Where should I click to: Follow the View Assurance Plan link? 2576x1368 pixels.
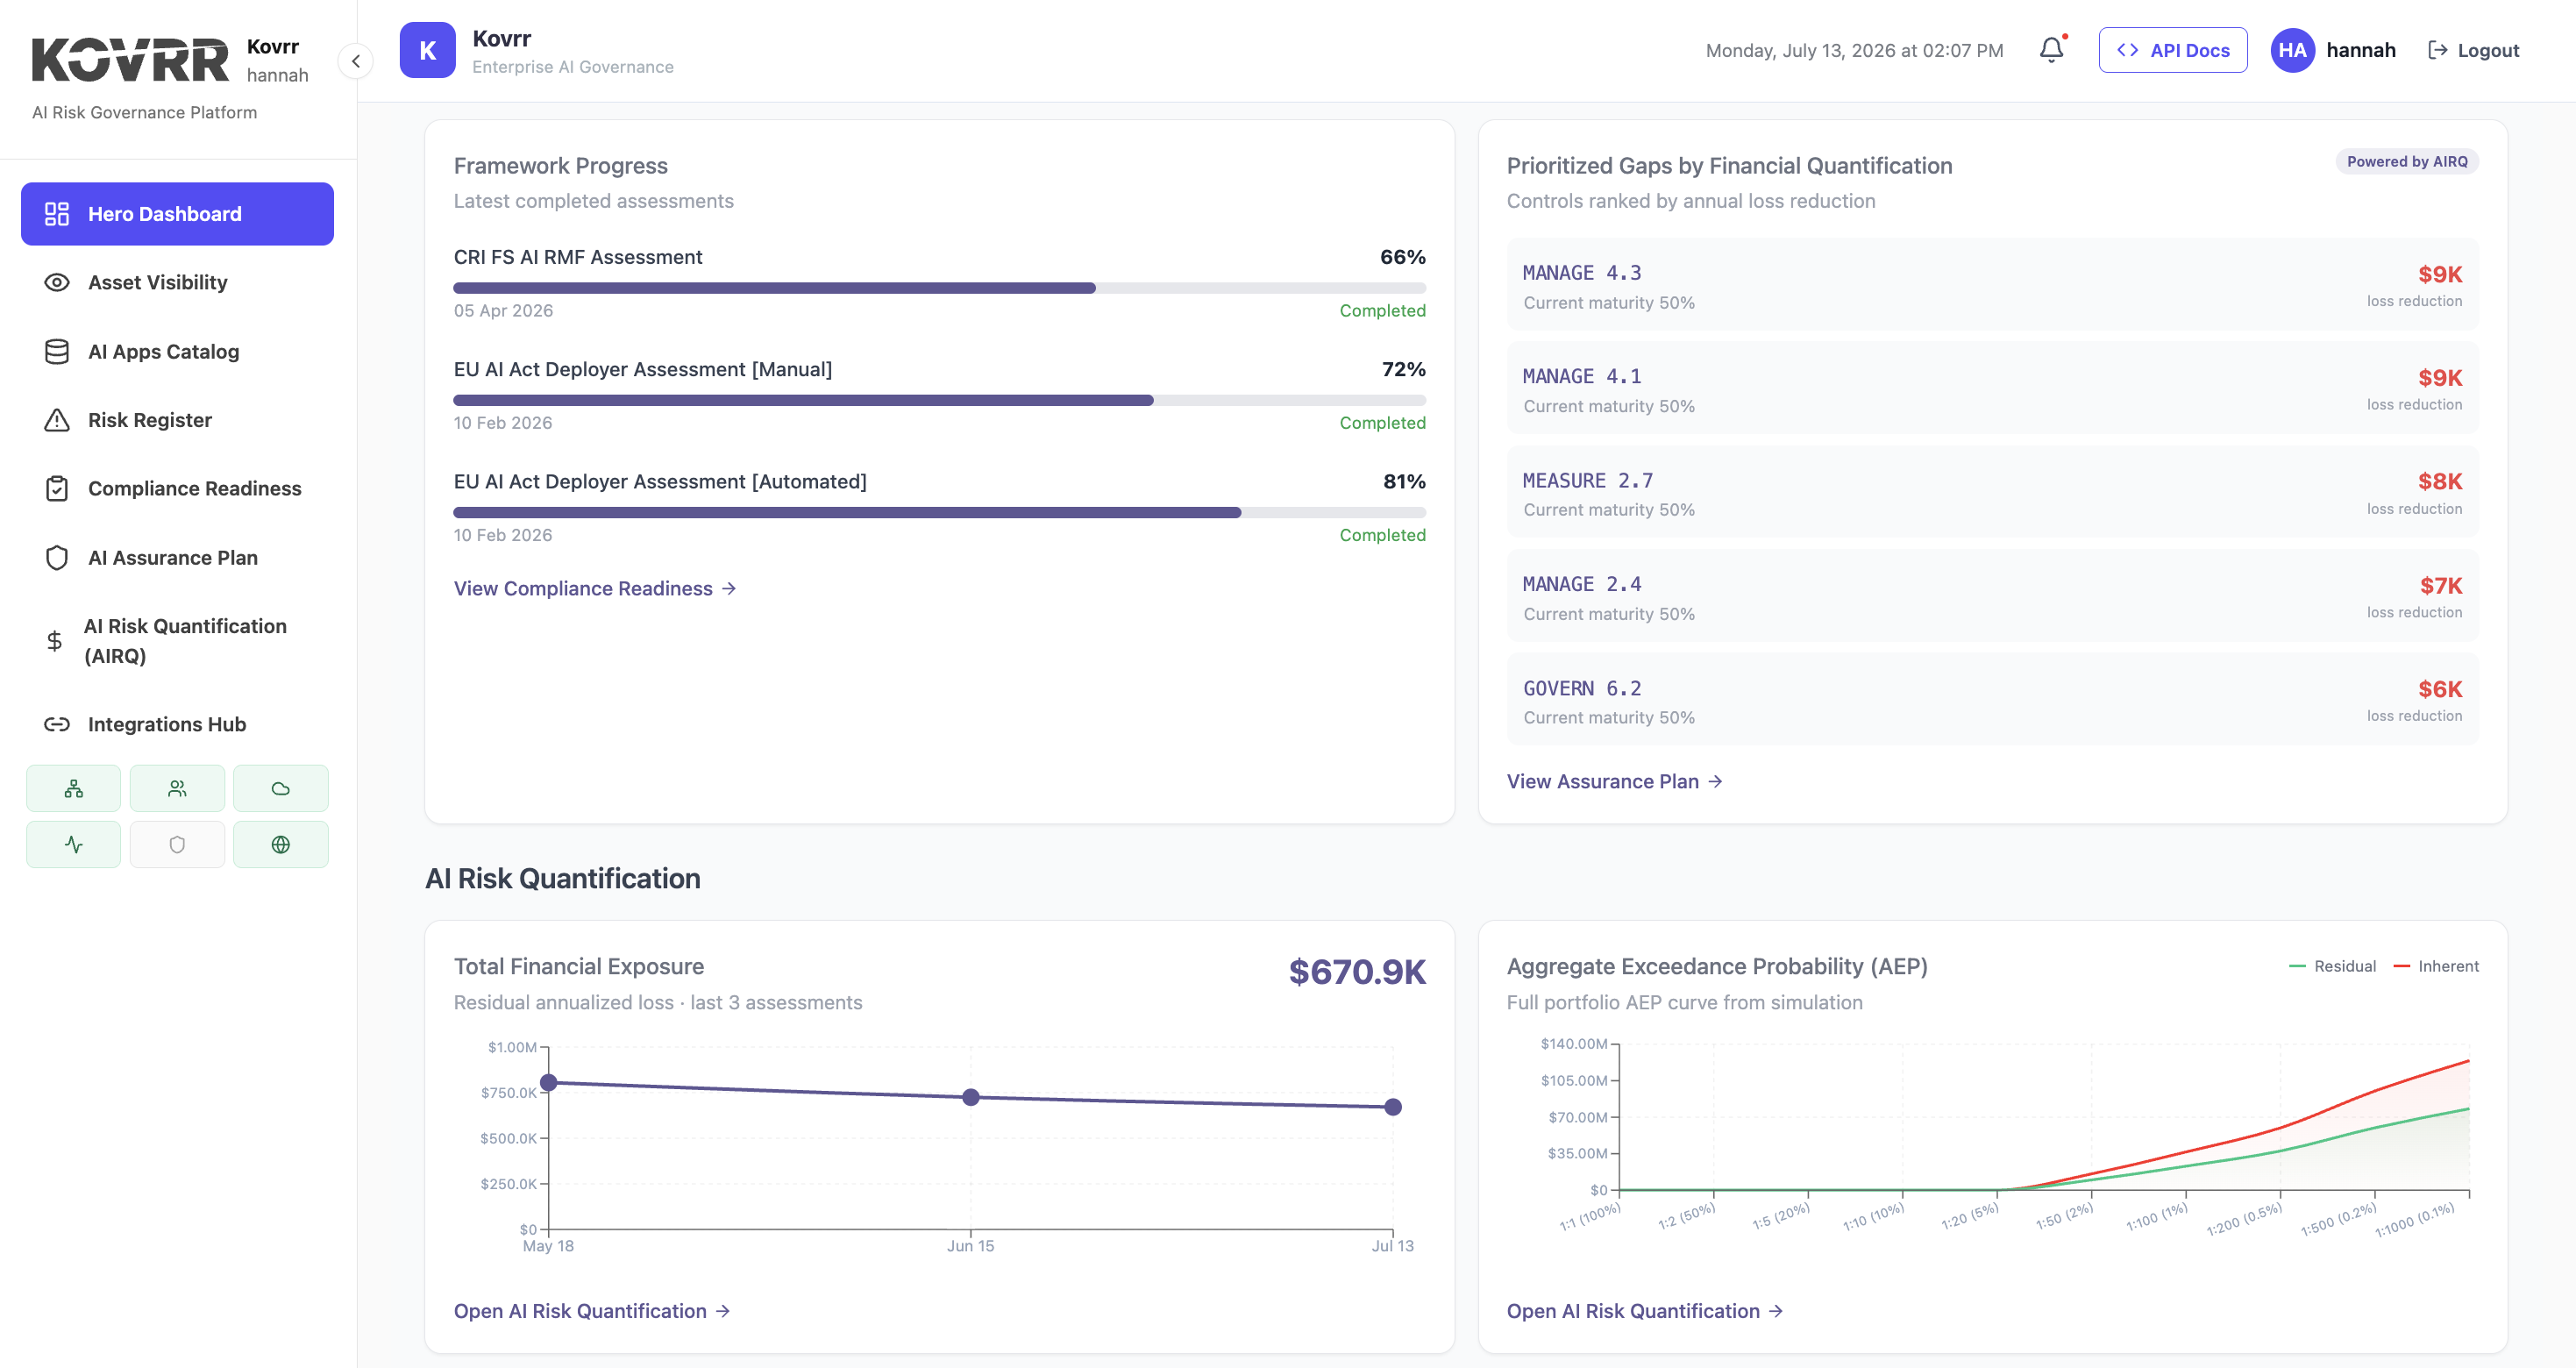point(1615,781)
